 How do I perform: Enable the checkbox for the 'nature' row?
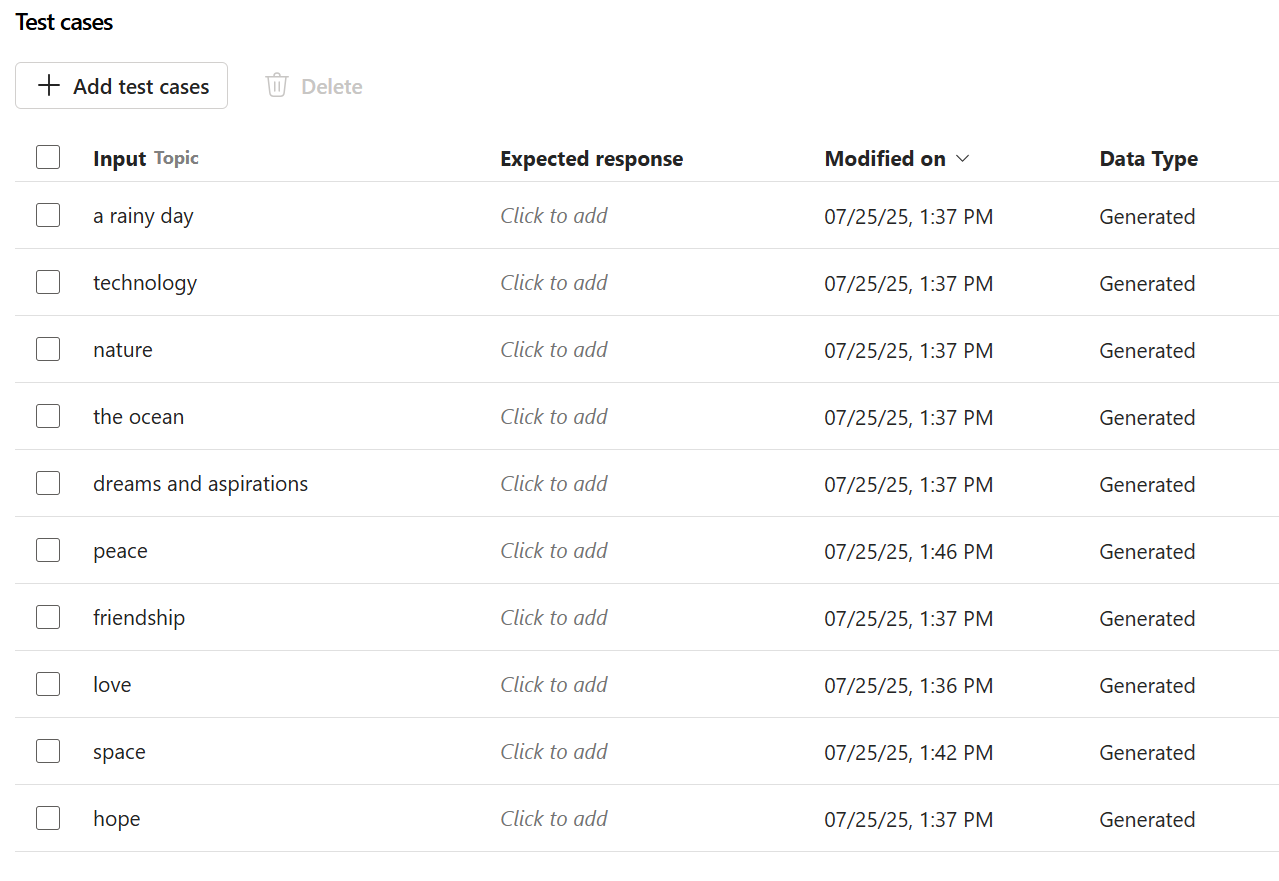point(47,348)
